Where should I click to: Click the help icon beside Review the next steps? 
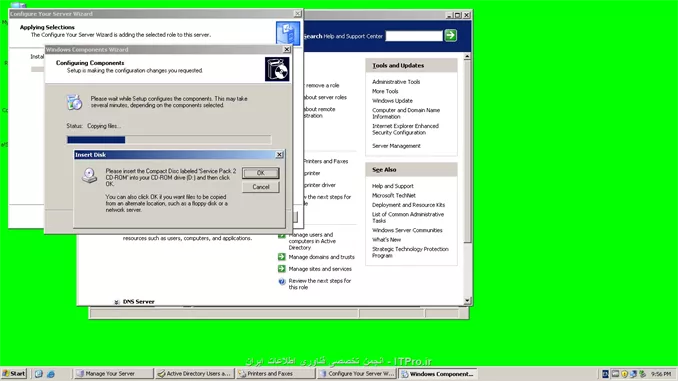click(x=282, y=282)
